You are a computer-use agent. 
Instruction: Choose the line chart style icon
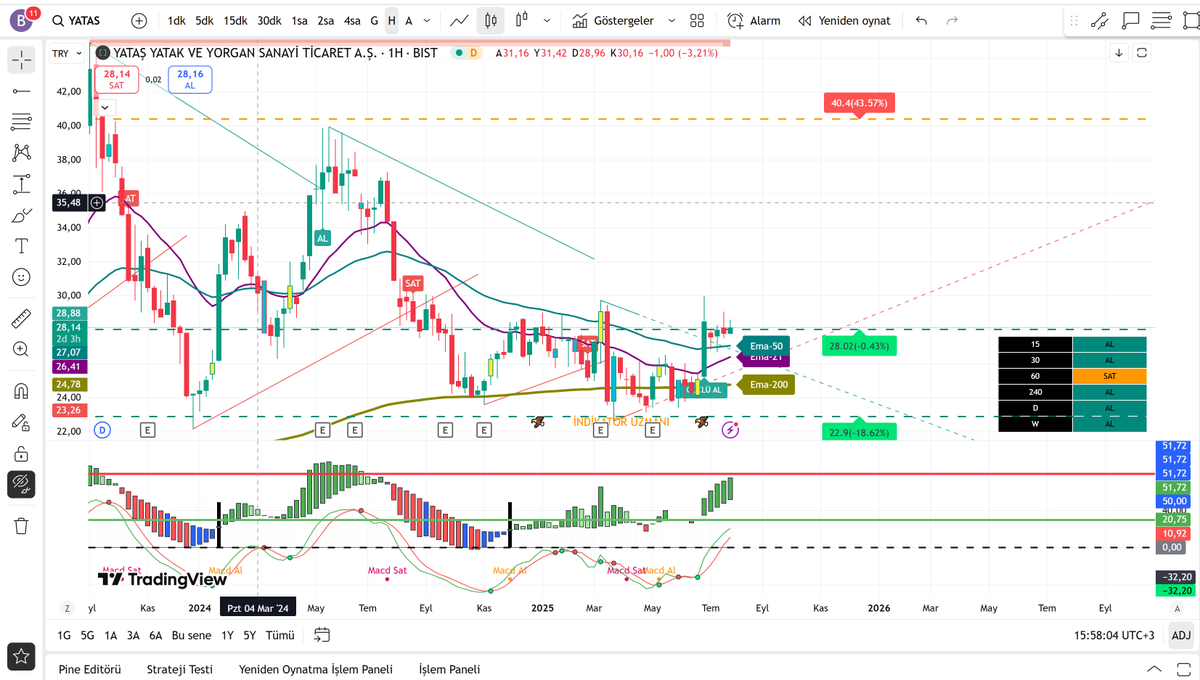[x=461, y=20]
